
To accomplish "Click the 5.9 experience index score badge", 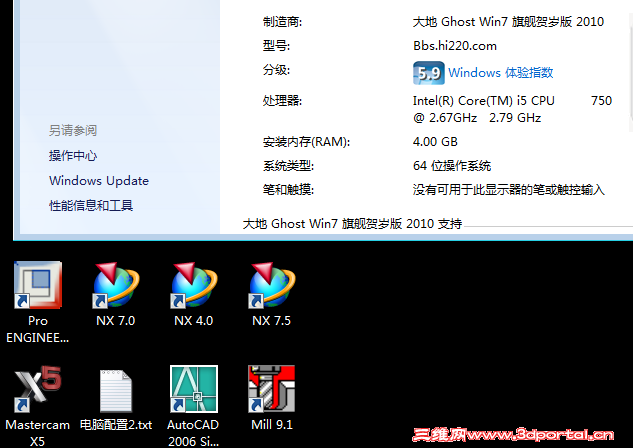I will (429, 73).
